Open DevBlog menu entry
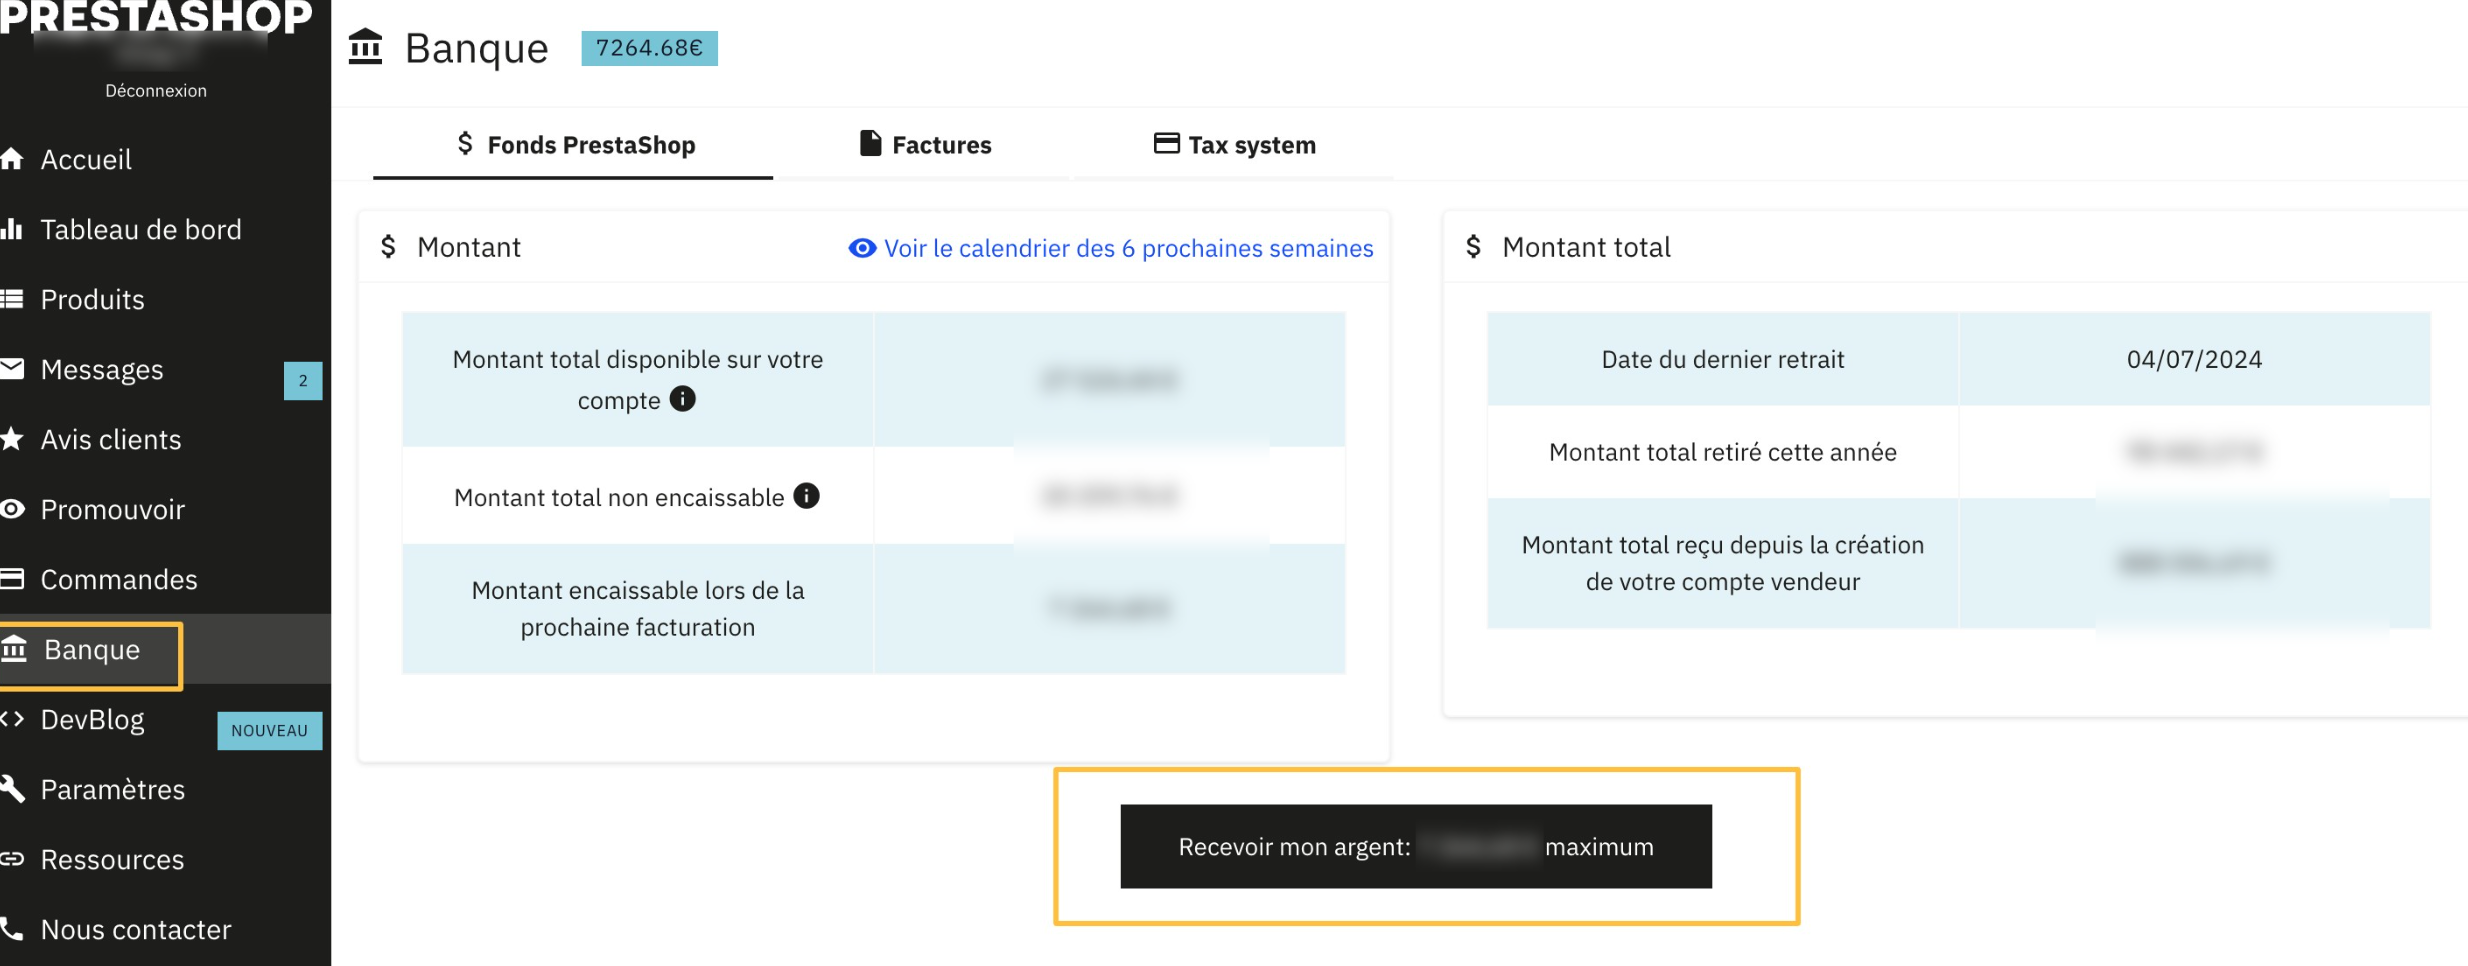Image resolution: width=2468 pixels, height=966 pixels. pos(92,719)
